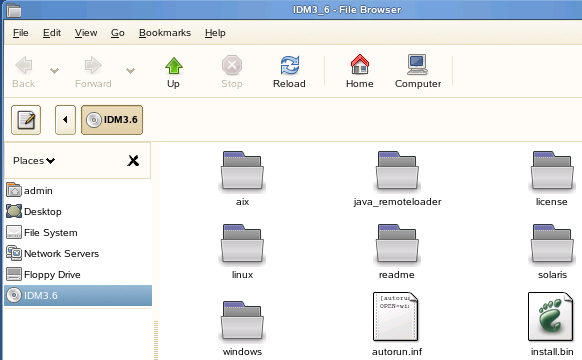This screenshot has height=360, width=582.
Task: Open the Edit menu
Action: pos(52,33)
